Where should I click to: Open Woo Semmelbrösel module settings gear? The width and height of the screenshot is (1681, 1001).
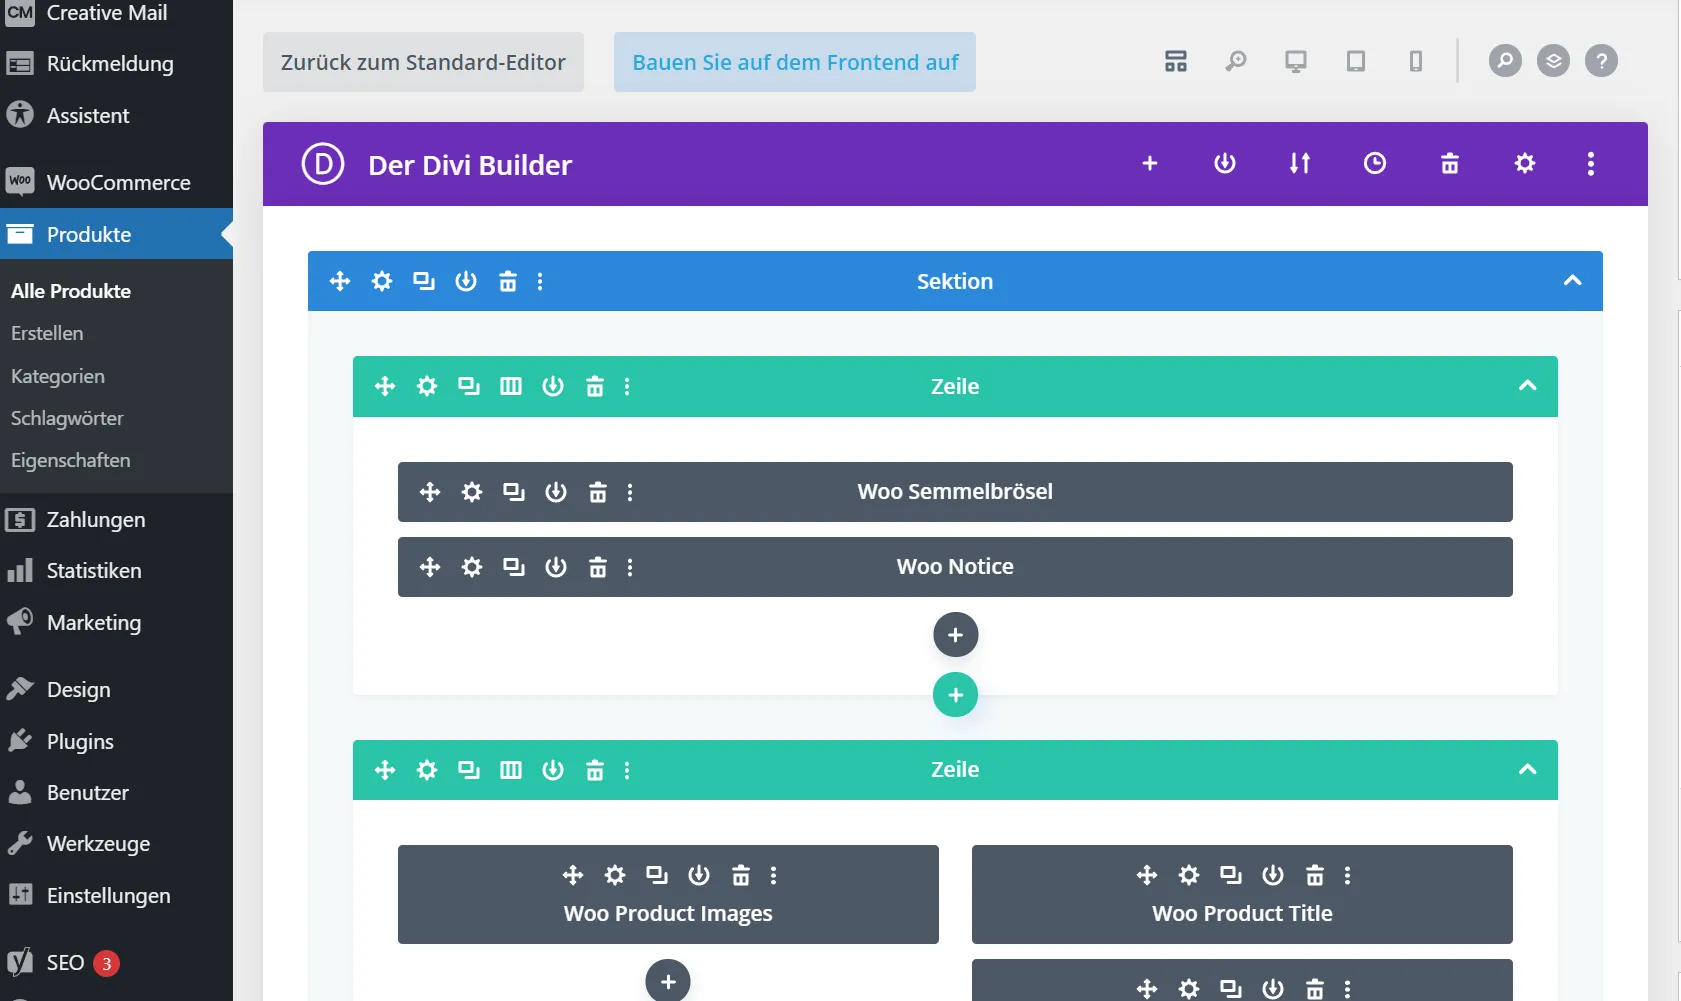click(x=472, y=492)
